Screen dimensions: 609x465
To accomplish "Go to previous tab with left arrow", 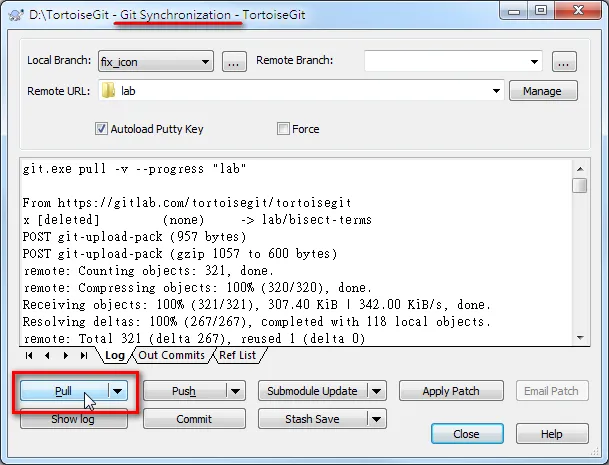I will [47, 355].
